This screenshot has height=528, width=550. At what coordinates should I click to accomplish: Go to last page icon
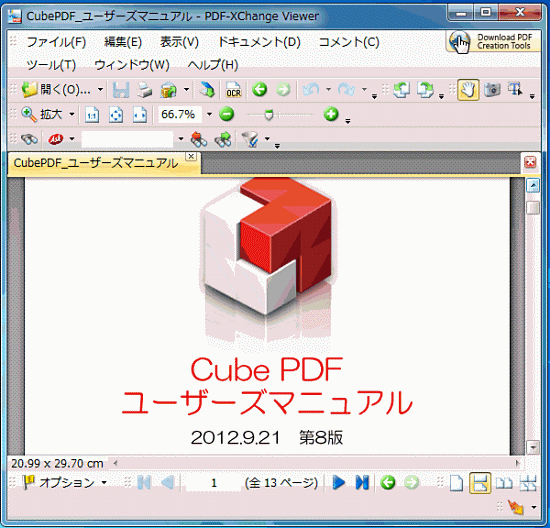(x=362, y=483)
